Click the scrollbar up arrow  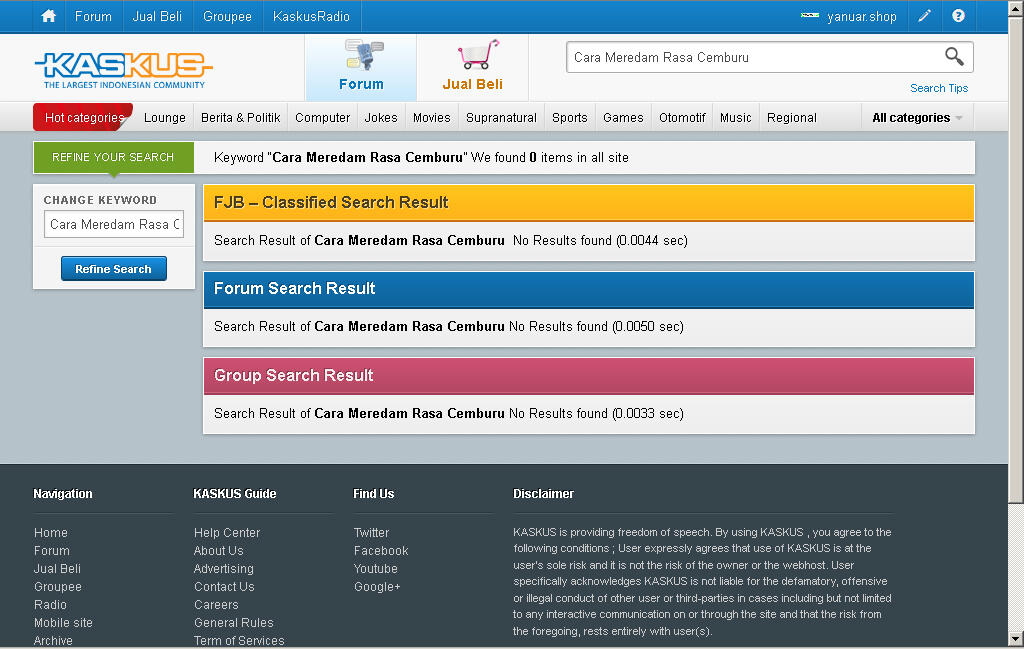pyautogui.click(x=1016, y=8)
